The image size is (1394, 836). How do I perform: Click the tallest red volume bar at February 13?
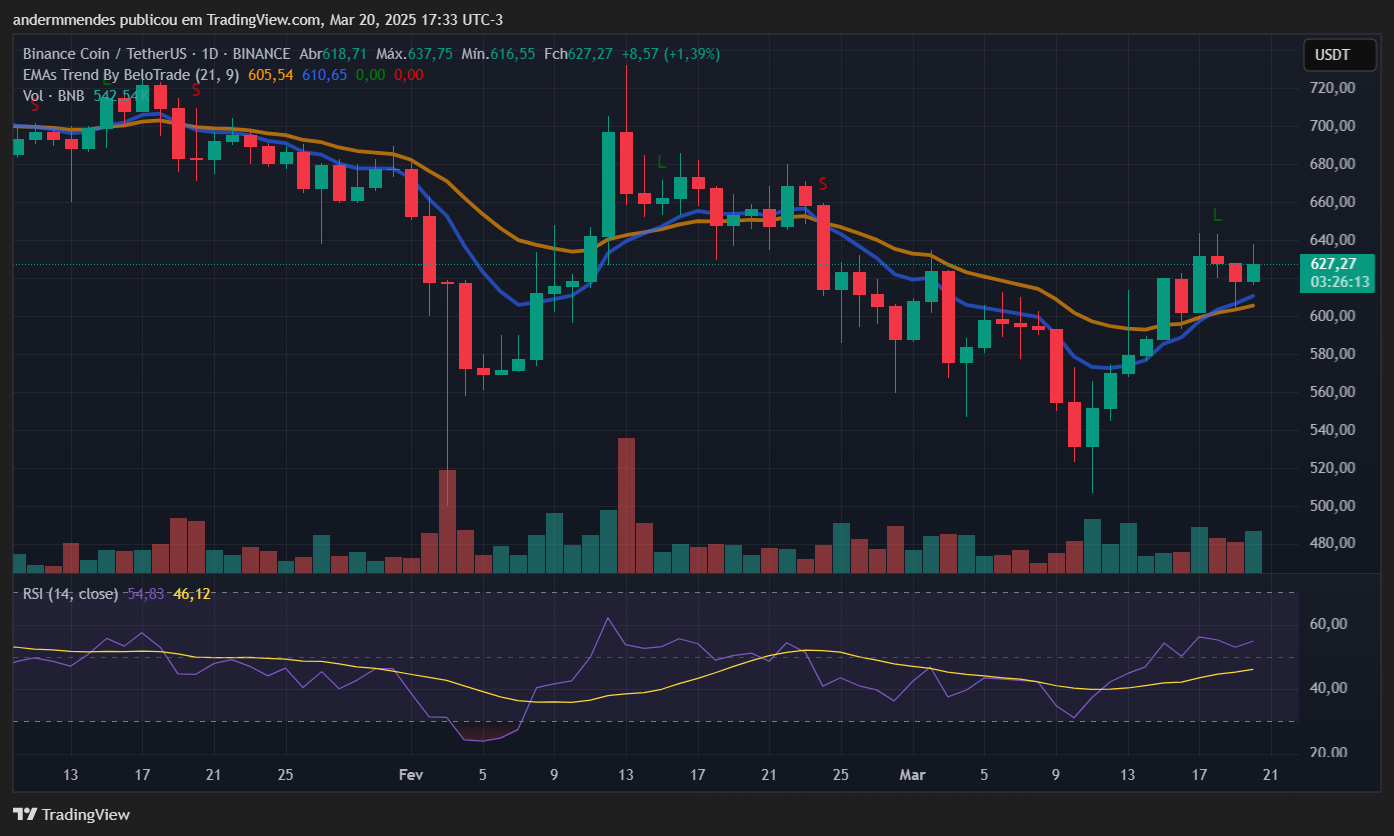627,505
